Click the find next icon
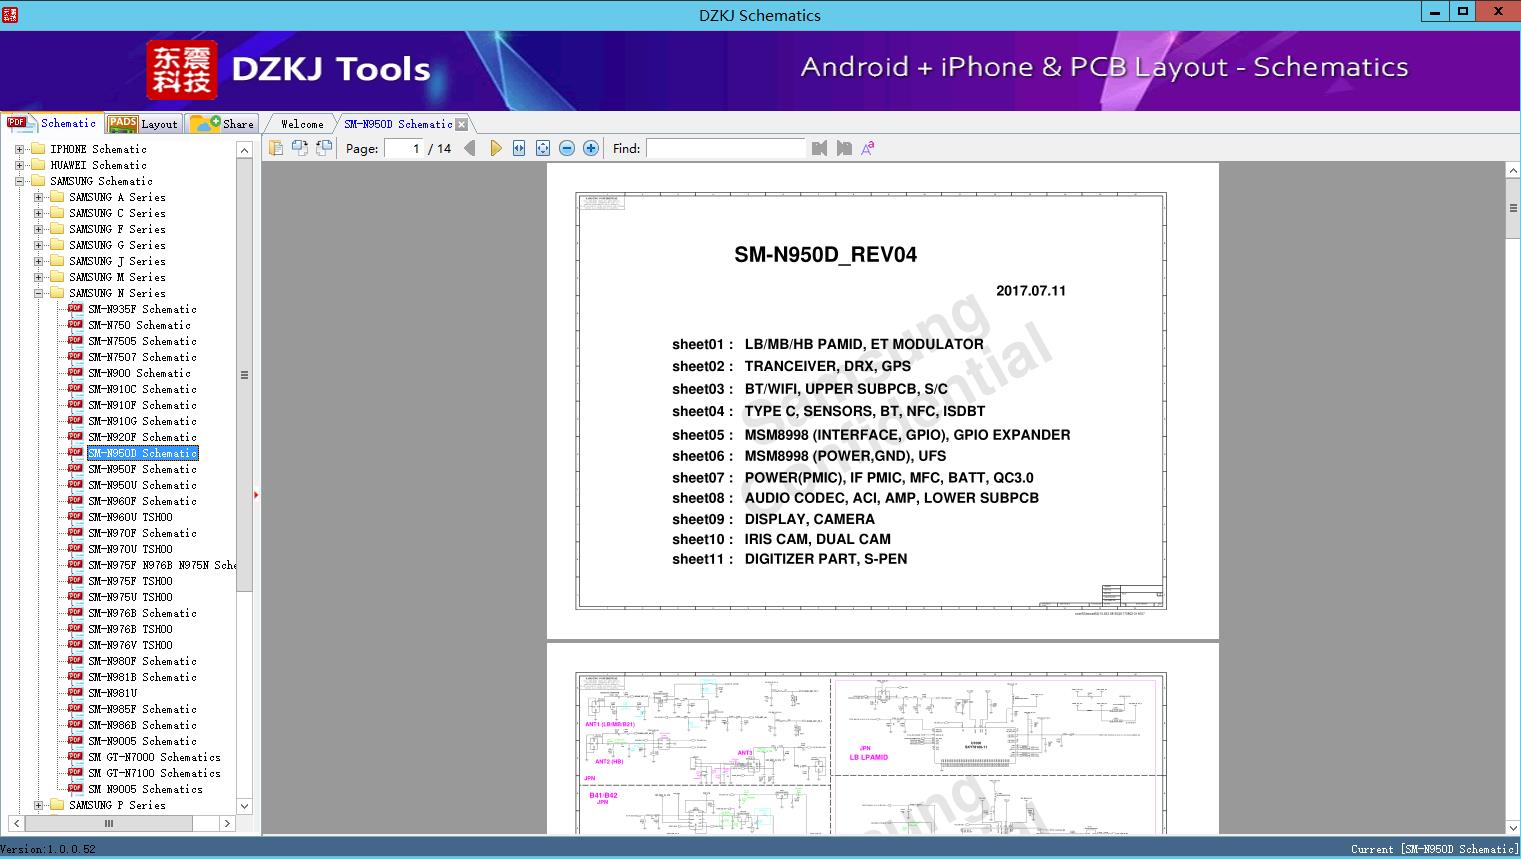Image resolution: width=1521 pixels, height=859 pixels. pyautogui.click(x=844, y=148)
